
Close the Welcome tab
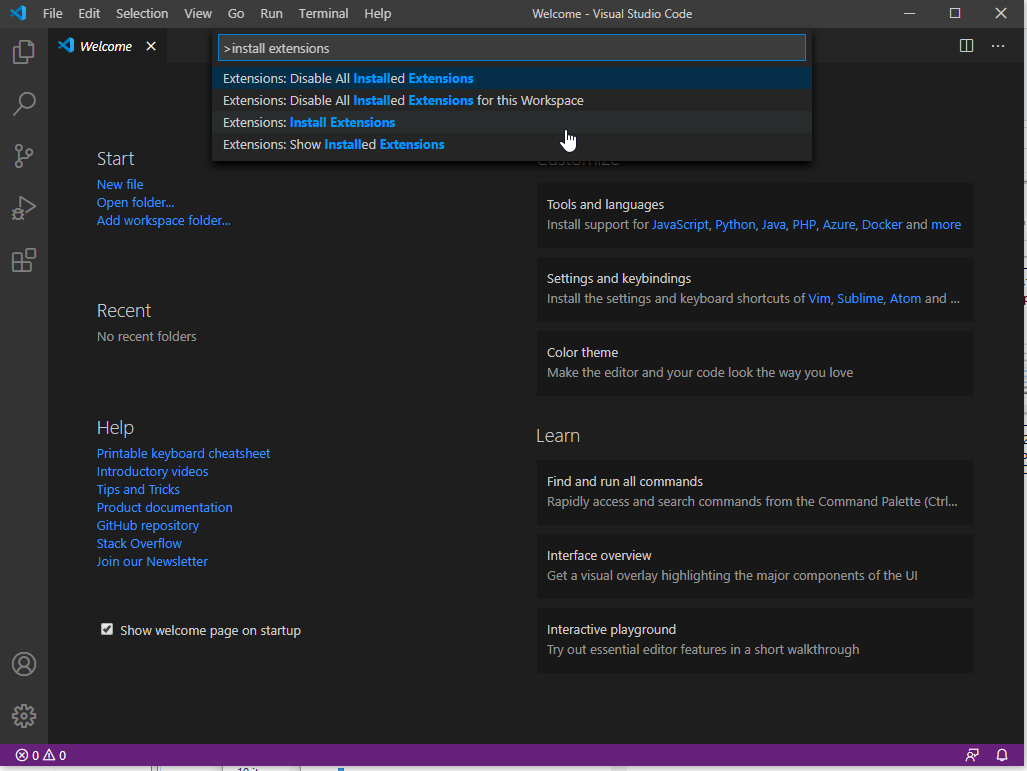[x=151, y=46]
